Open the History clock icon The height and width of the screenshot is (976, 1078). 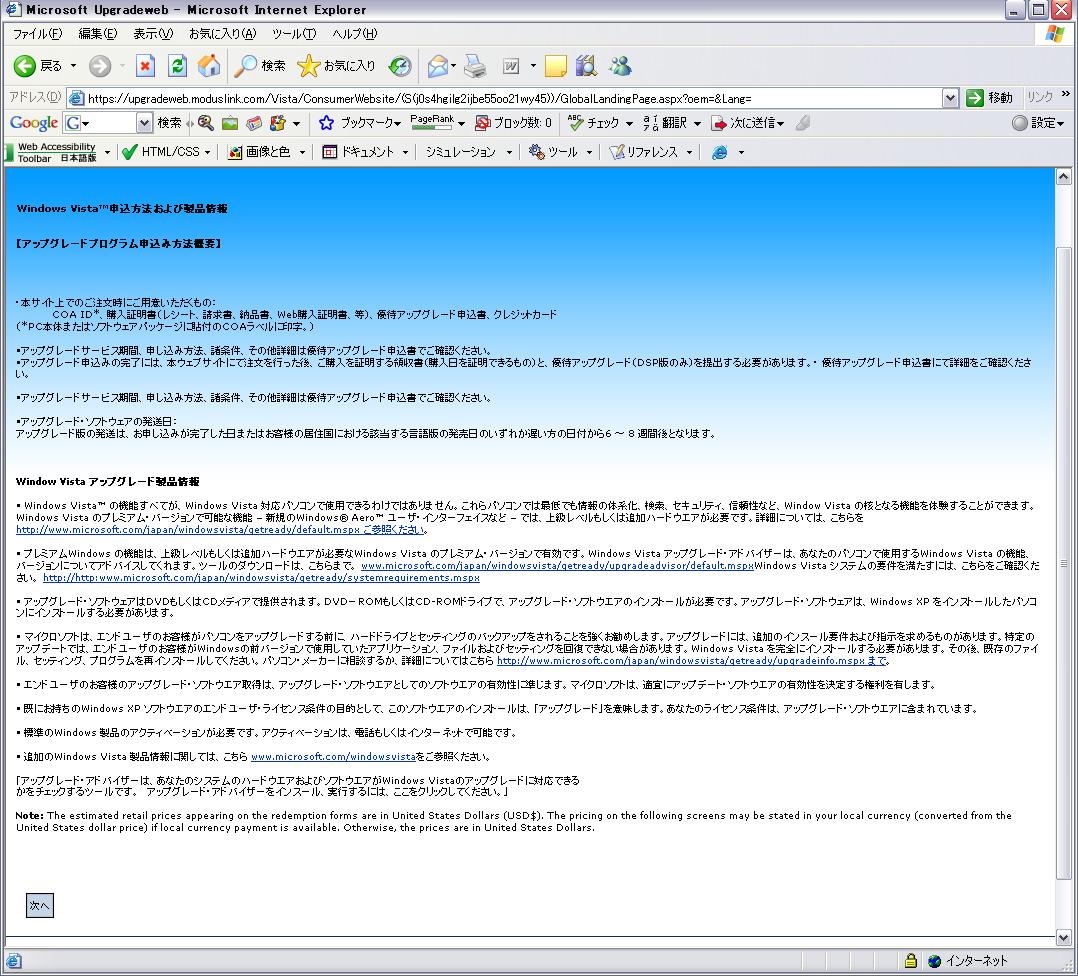(399, 66)
